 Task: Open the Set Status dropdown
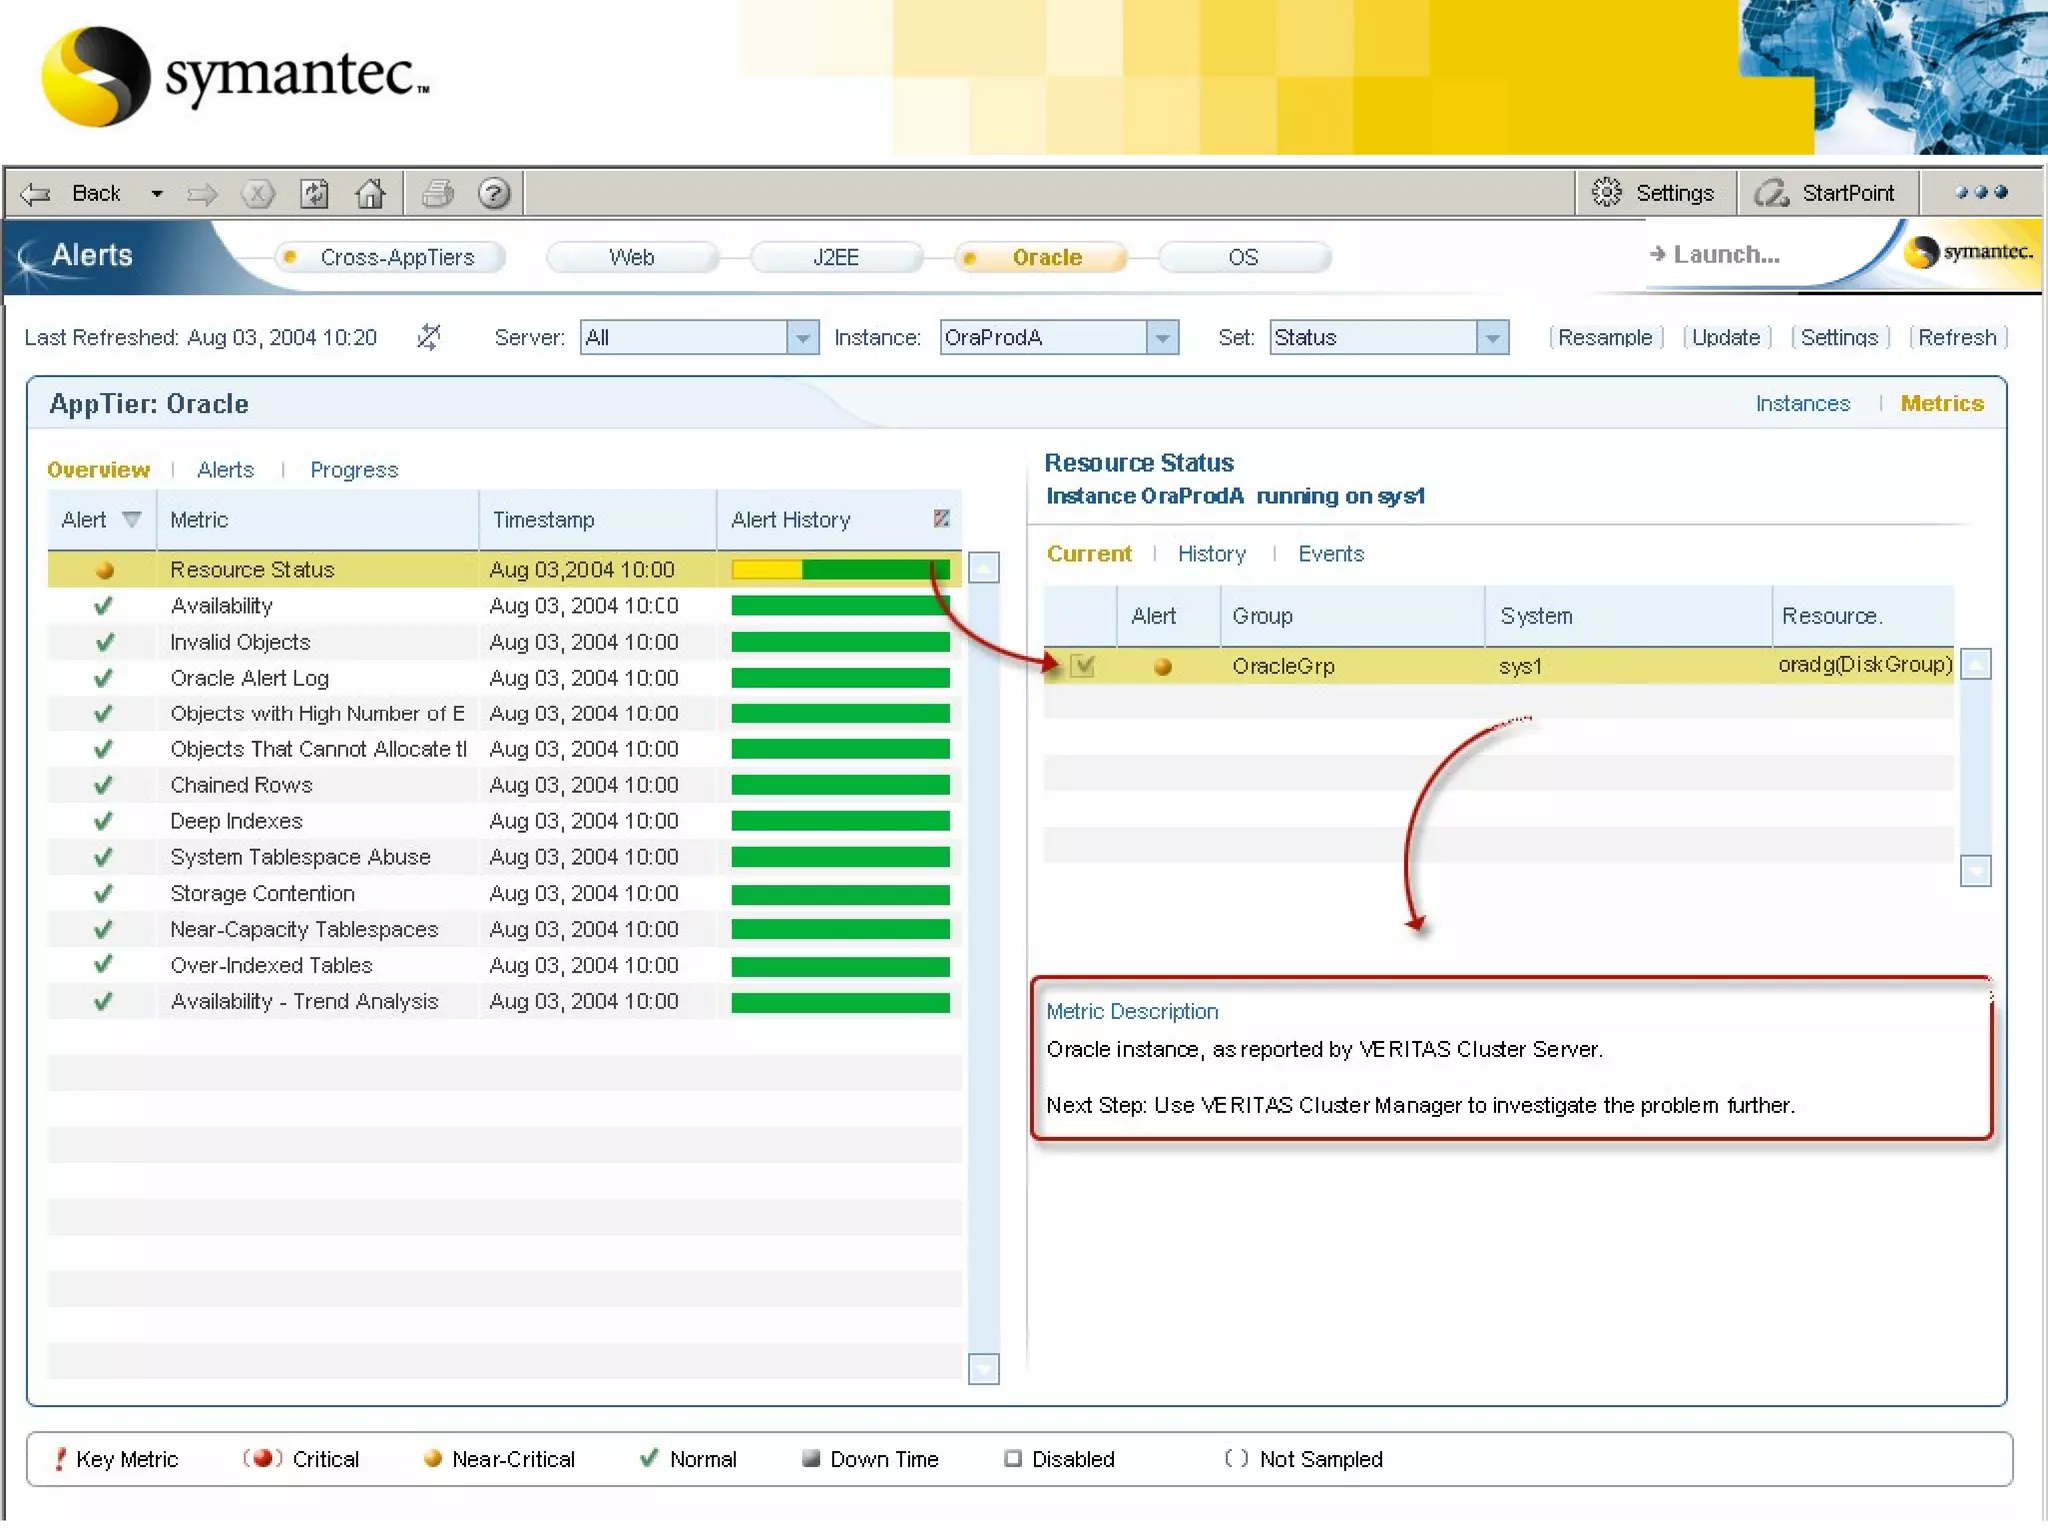pos(1492,338)
